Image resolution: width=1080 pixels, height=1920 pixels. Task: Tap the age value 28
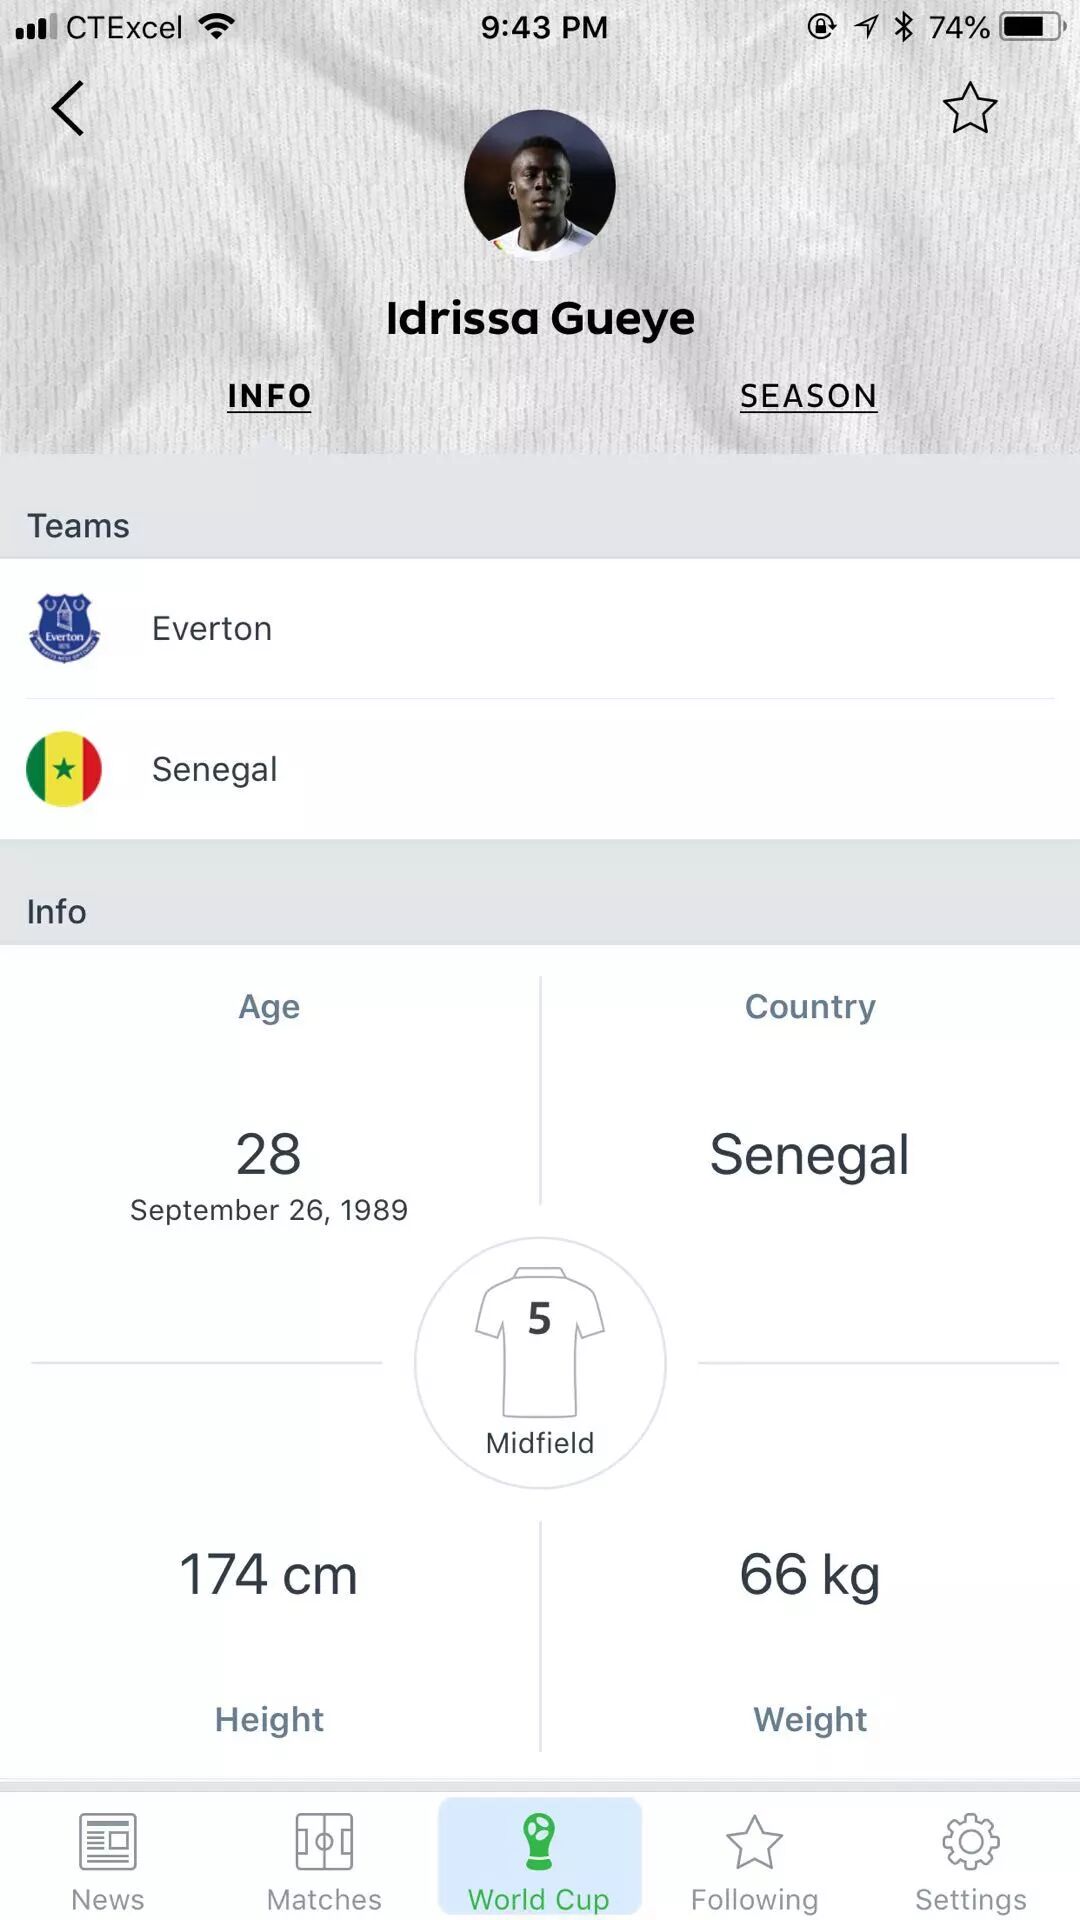click(x=268, y=1154)
